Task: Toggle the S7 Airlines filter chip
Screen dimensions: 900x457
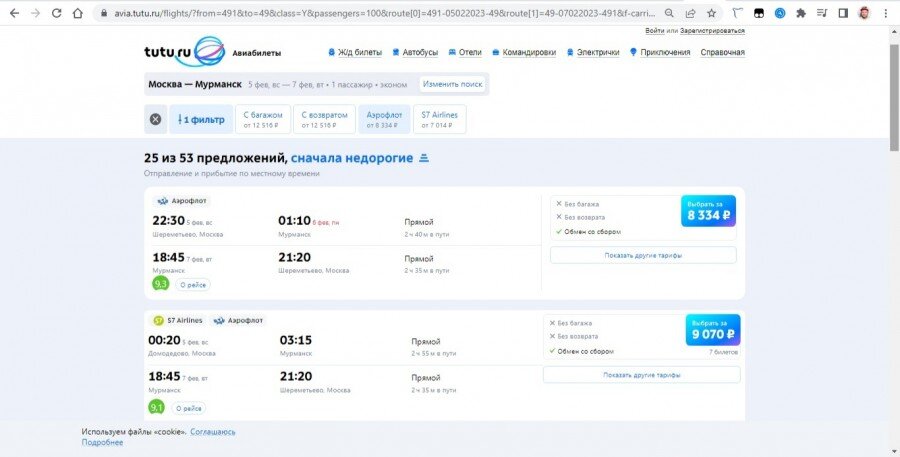Action: [x=440, y=119]
